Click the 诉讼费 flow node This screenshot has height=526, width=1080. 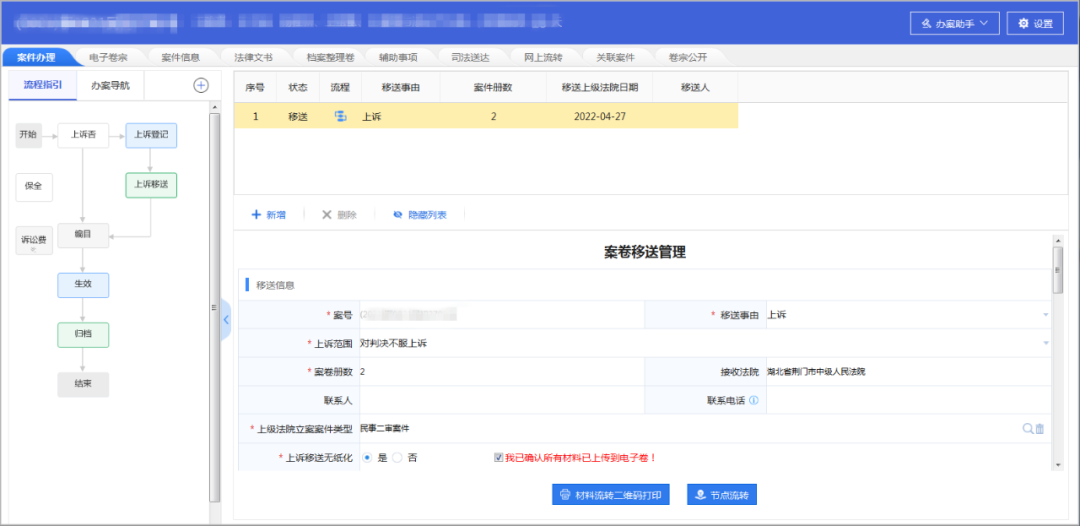pyautogui.click(x=34, y=240)
